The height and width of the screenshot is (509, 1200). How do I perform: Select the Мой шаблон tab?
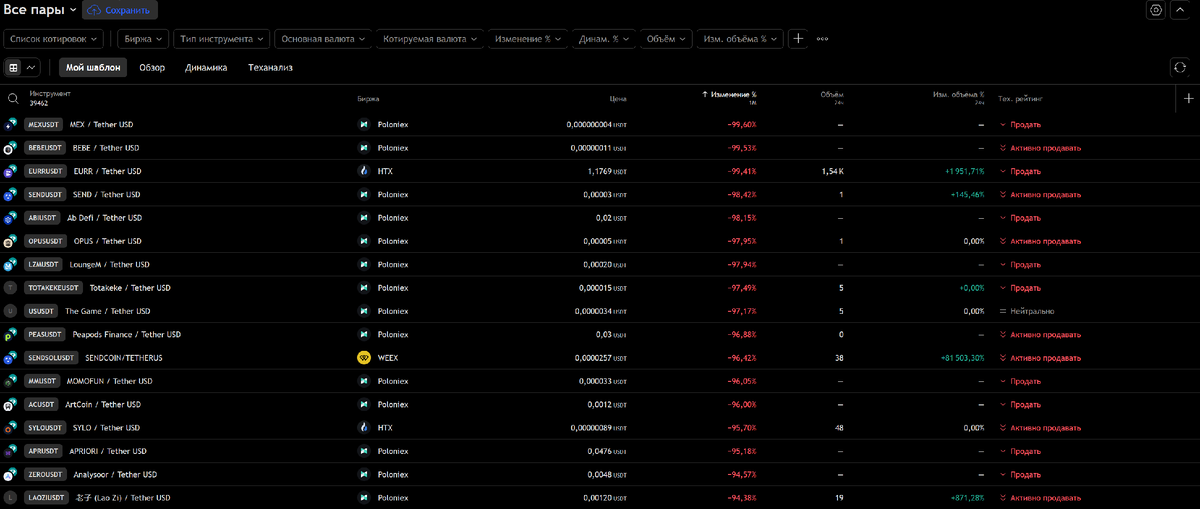click(x=93, y=67)
